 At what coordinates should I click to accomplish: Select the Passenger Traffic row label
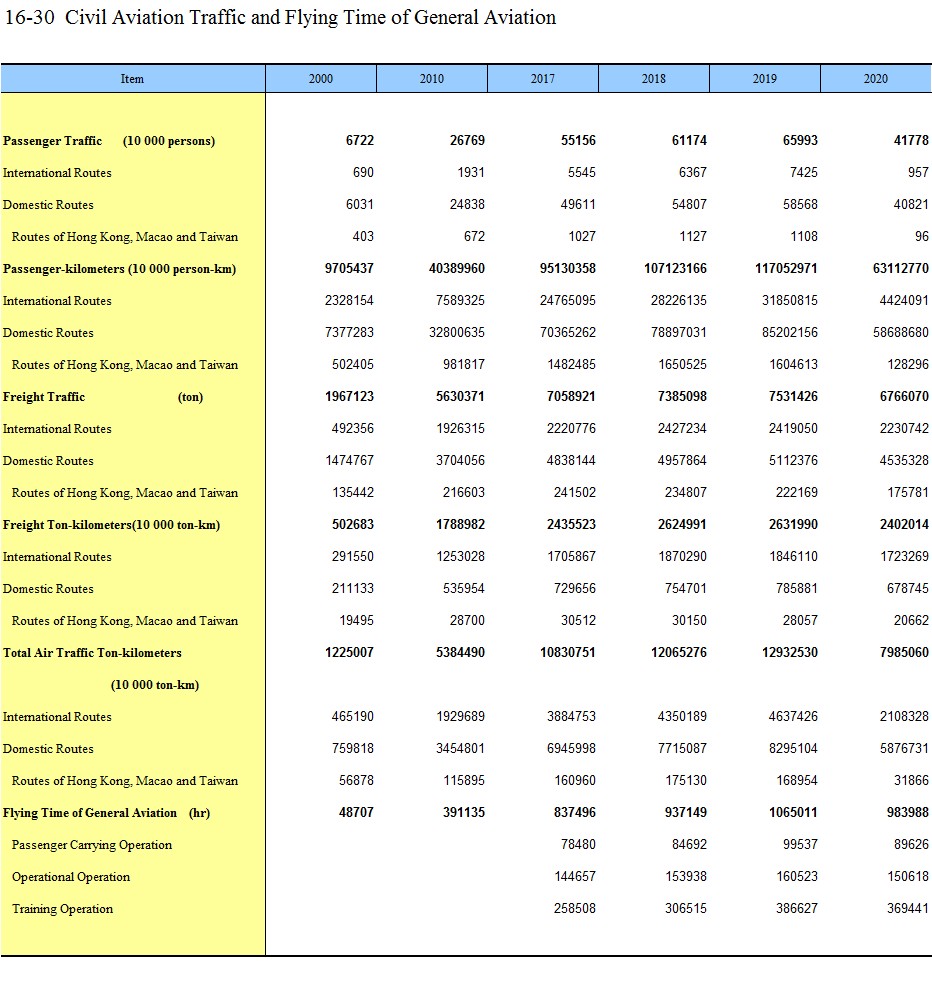[x=108, y=141]
